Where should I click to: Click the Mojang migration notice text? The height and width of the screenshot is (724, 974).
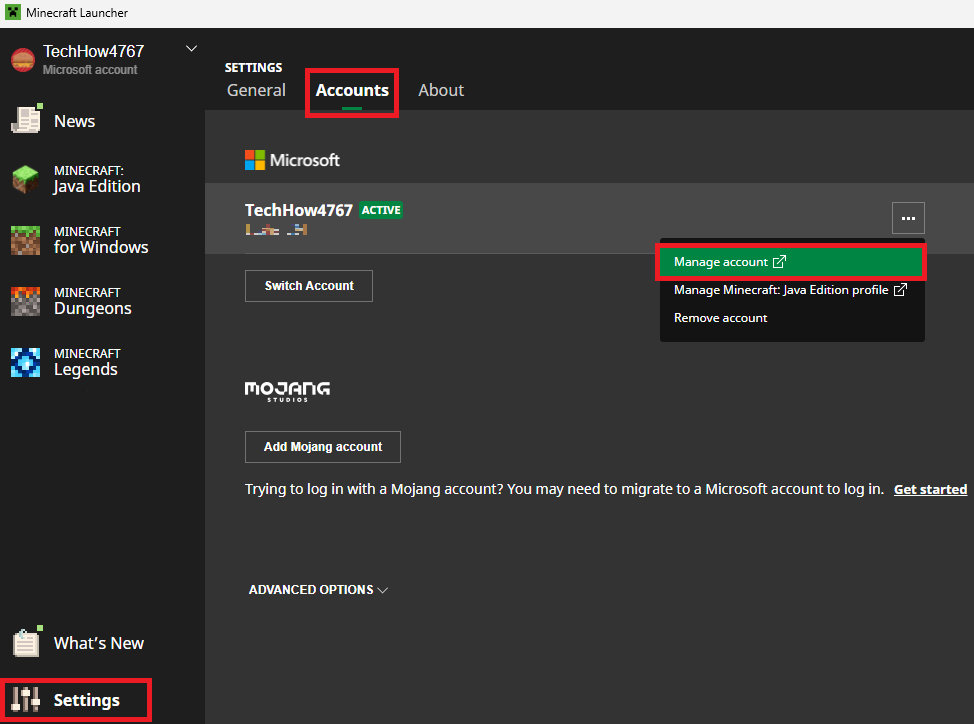(564, 489)
